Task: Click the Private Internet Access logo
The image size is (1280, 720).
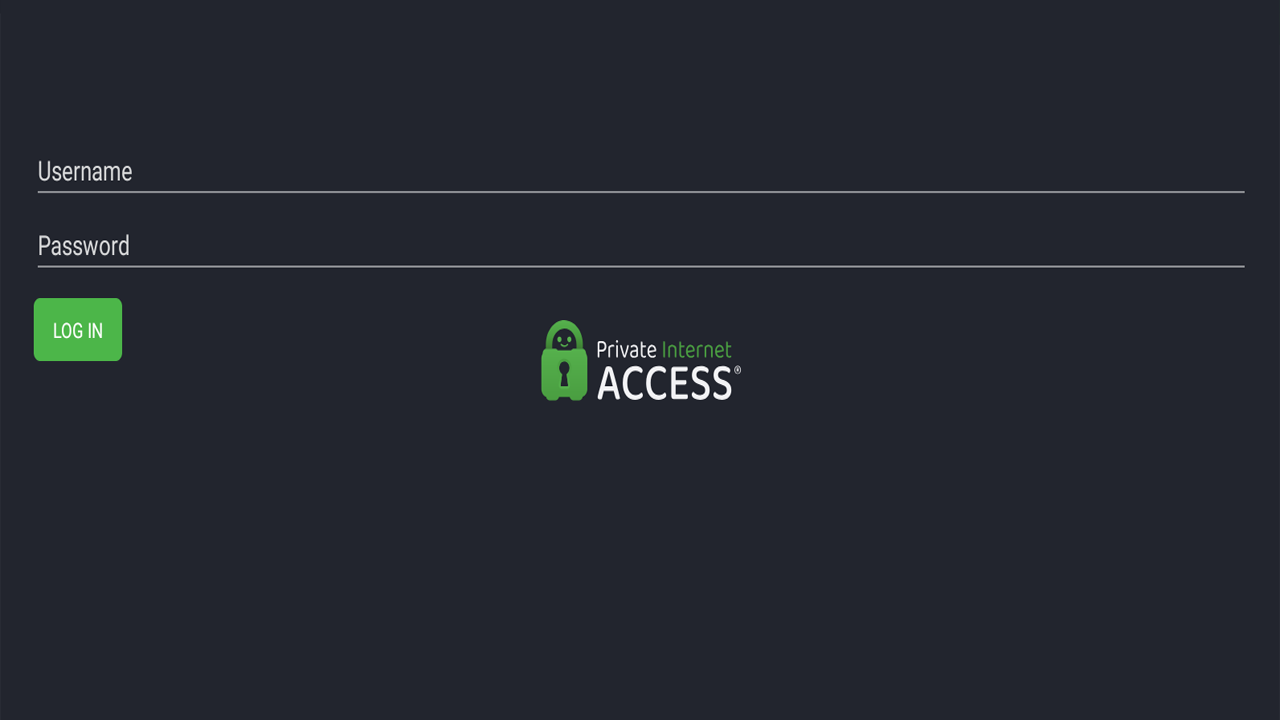Action: pos(640,361)
